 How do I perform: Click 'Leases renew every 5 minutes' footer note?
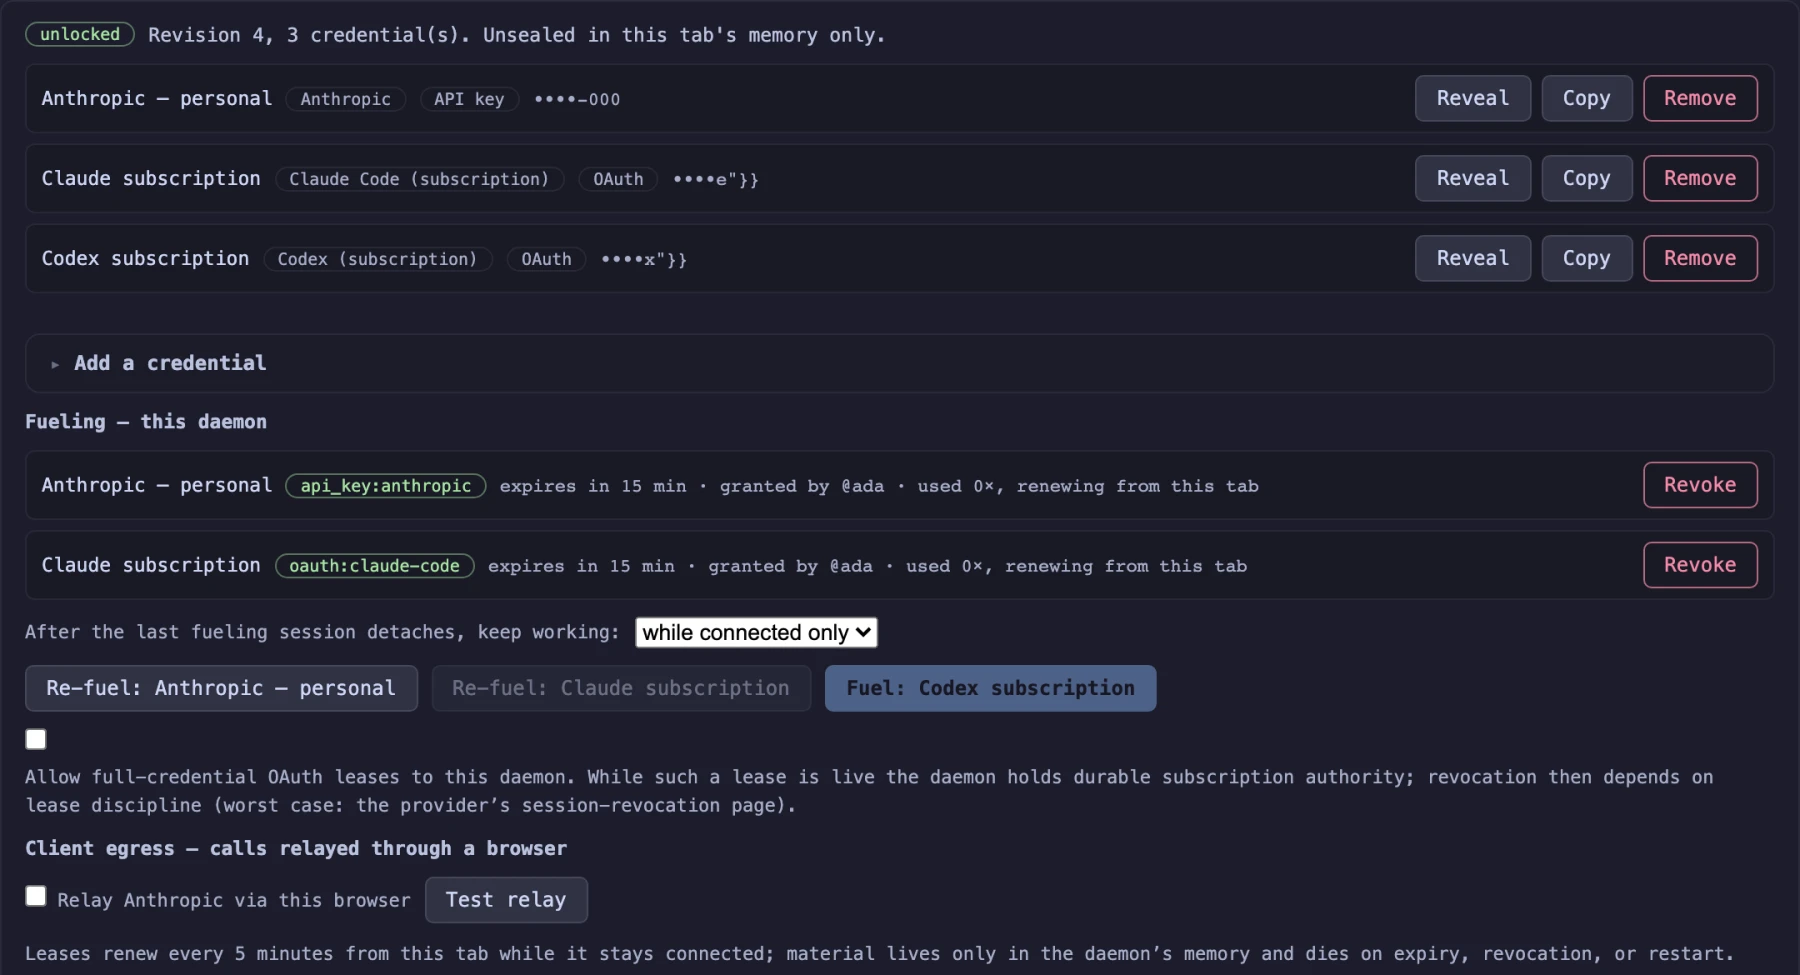(879, 953)
